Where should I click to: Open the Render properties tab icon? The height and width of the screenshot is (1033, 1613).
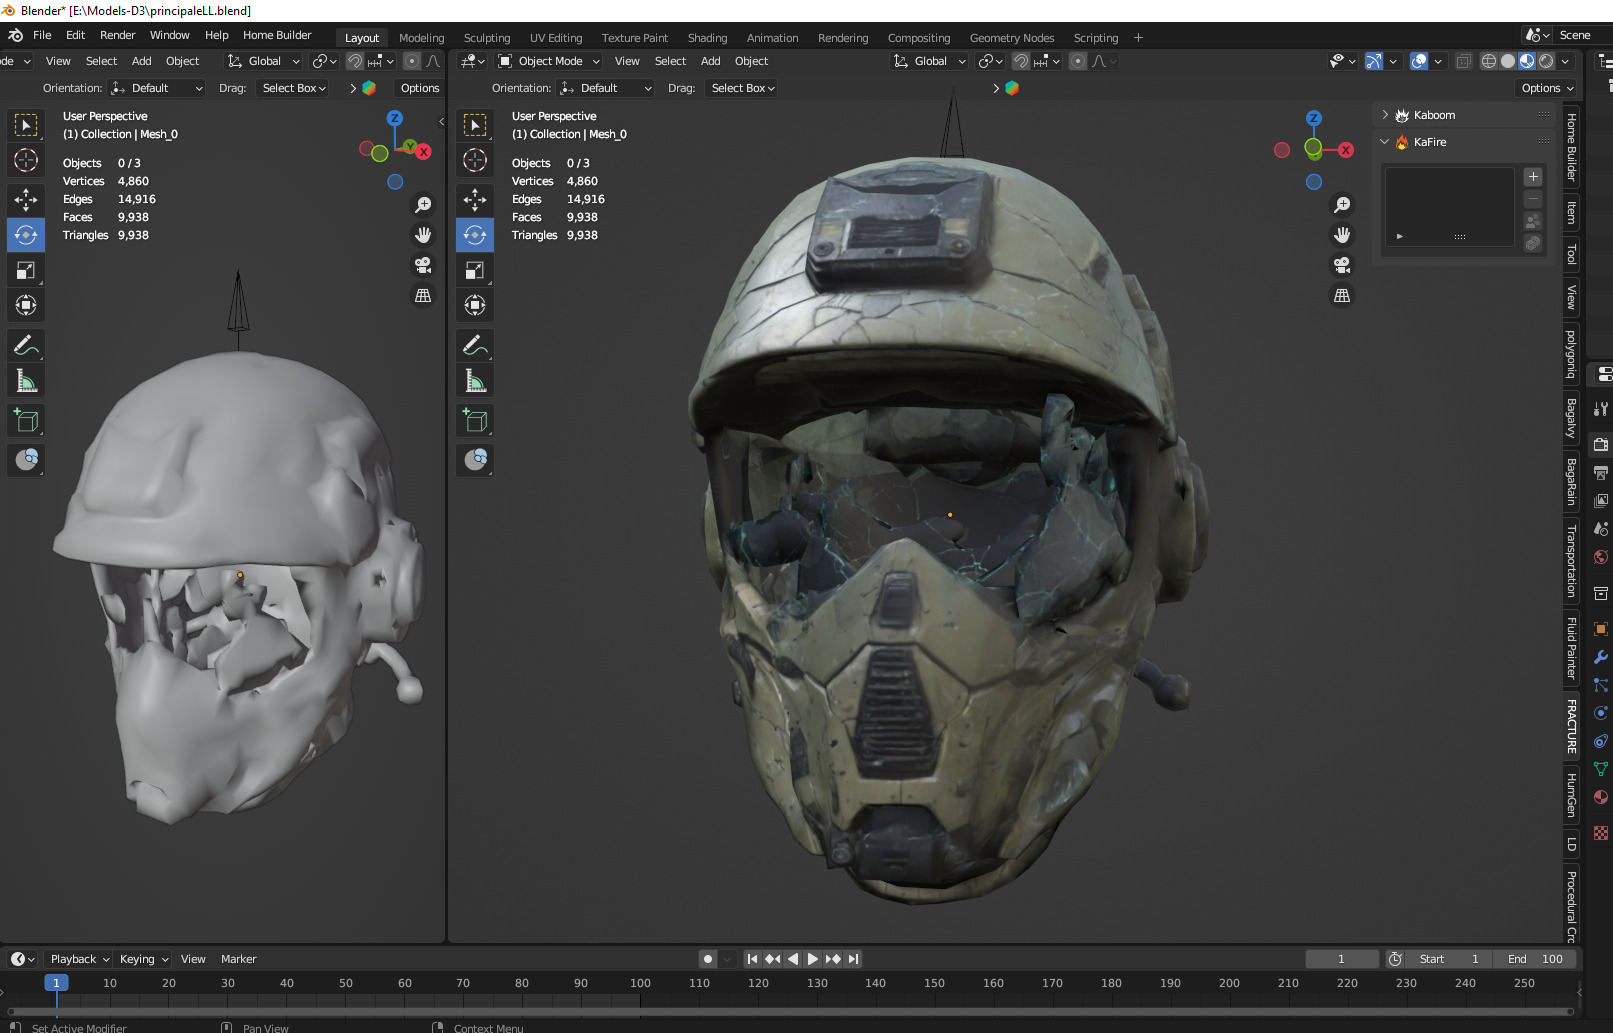(x=1601, y=444)
